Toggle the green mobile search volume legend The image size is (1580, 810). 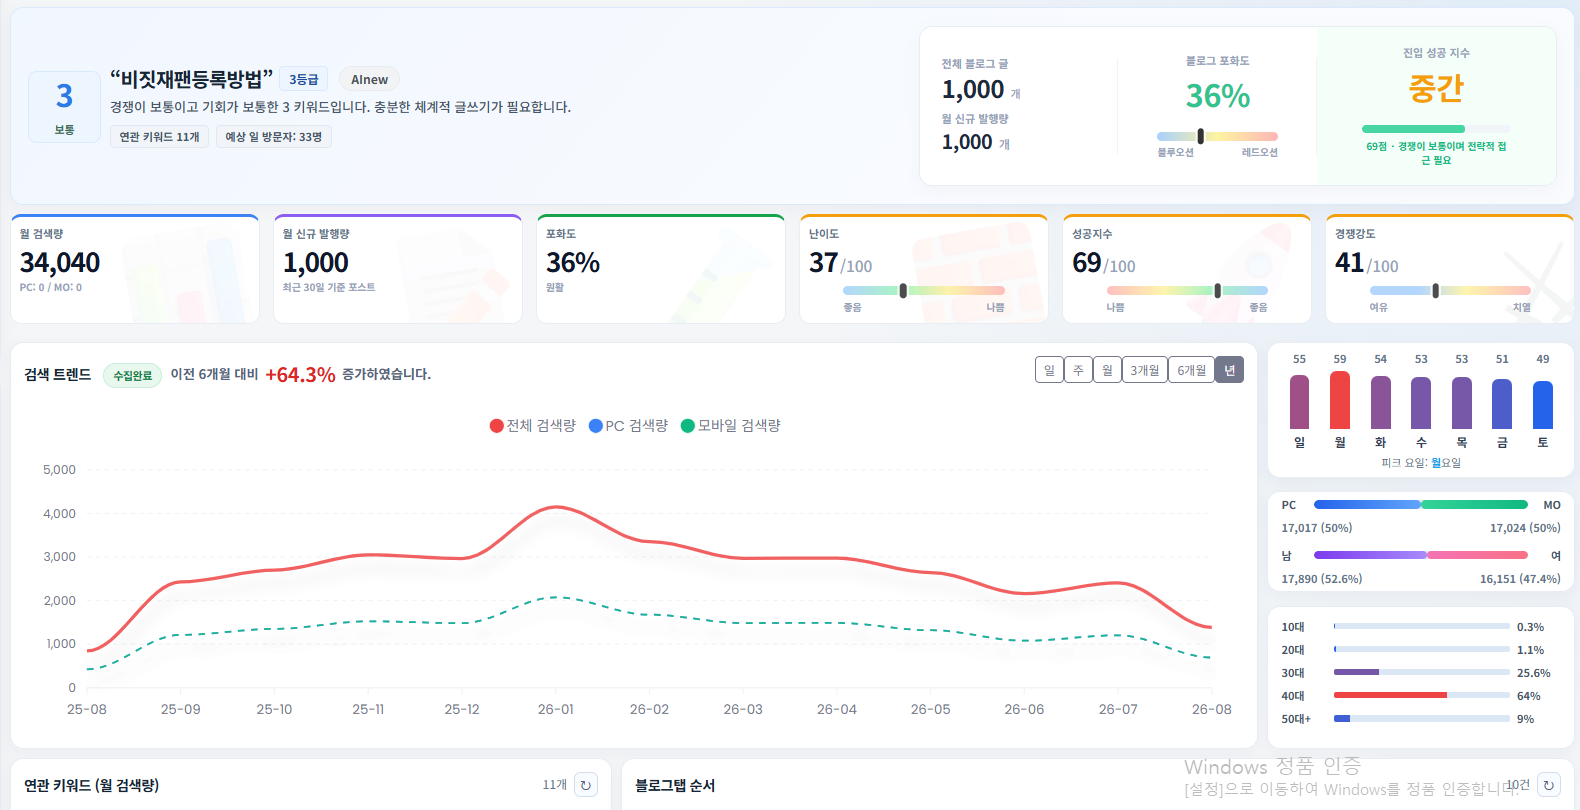(x=730, y=426)
